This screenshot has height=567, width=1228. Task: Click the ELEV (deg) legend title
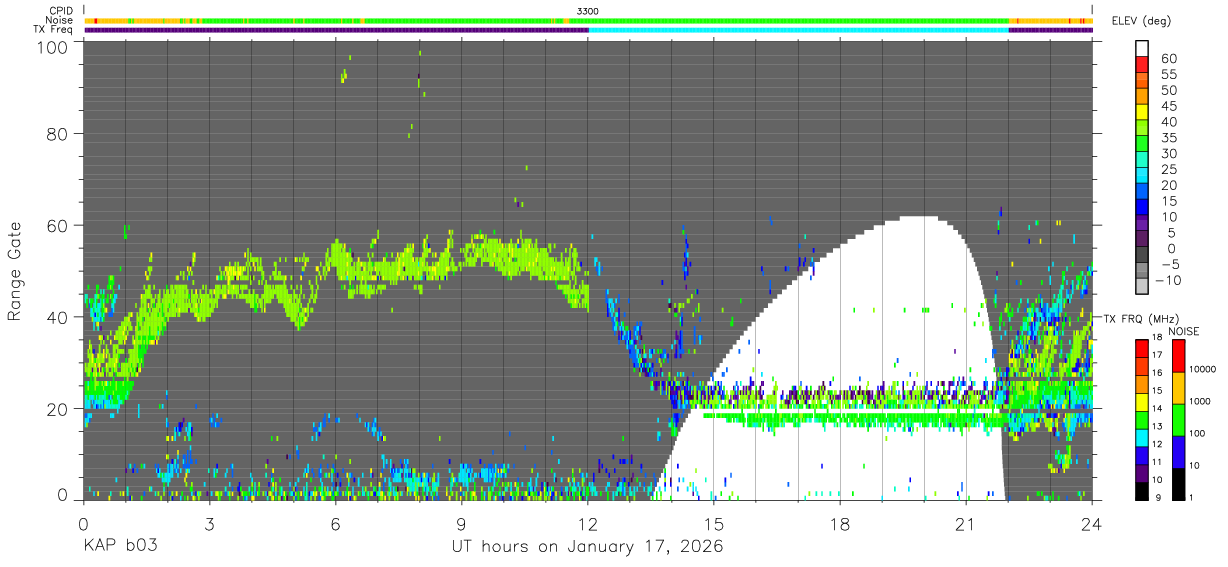[x=1141, y=21]
